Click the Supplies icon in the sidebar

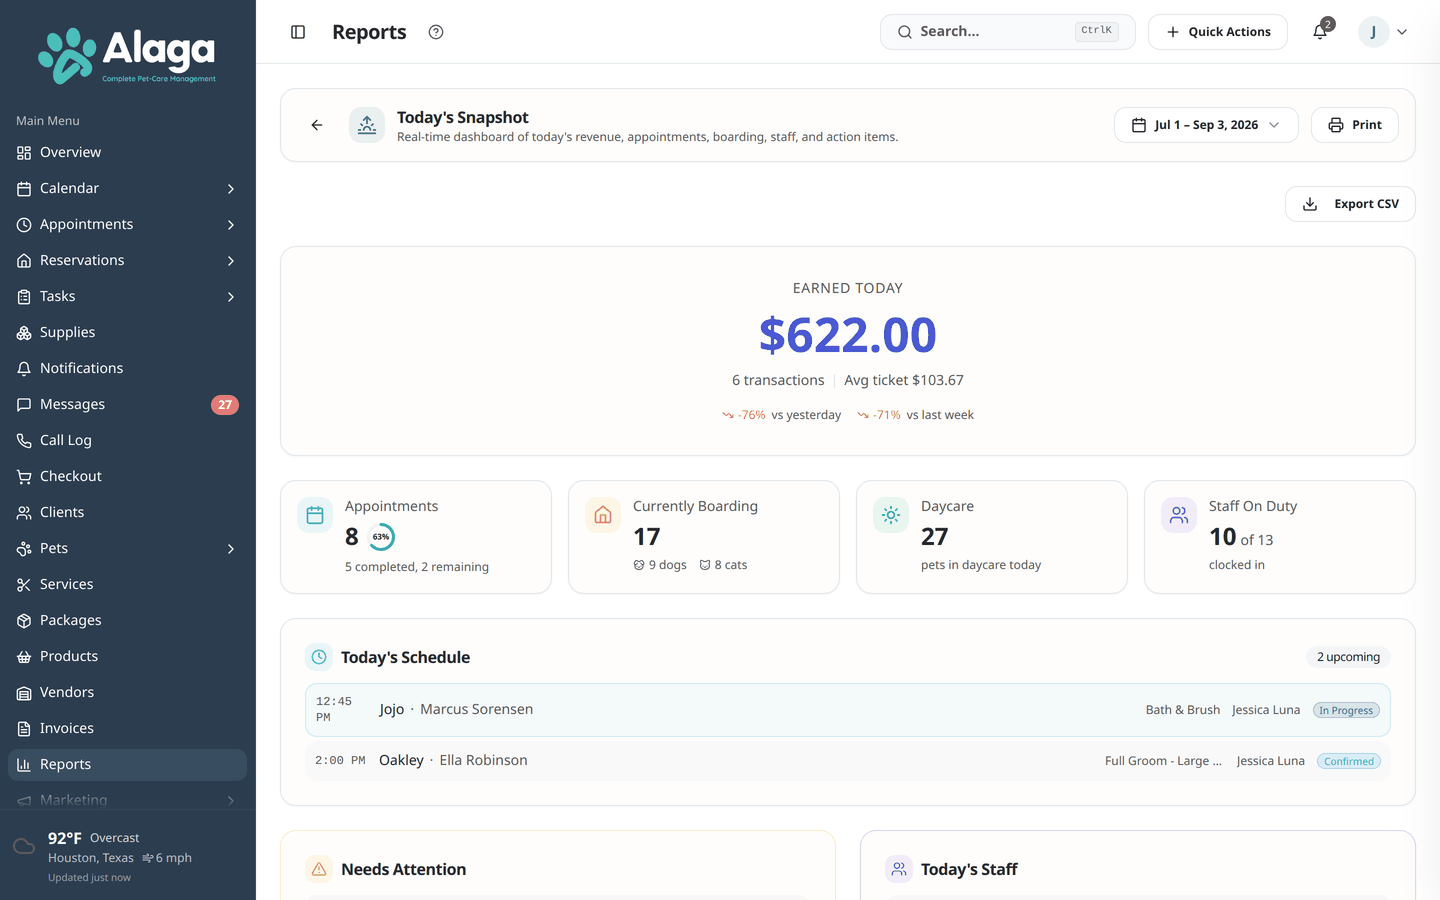[24, 332]
